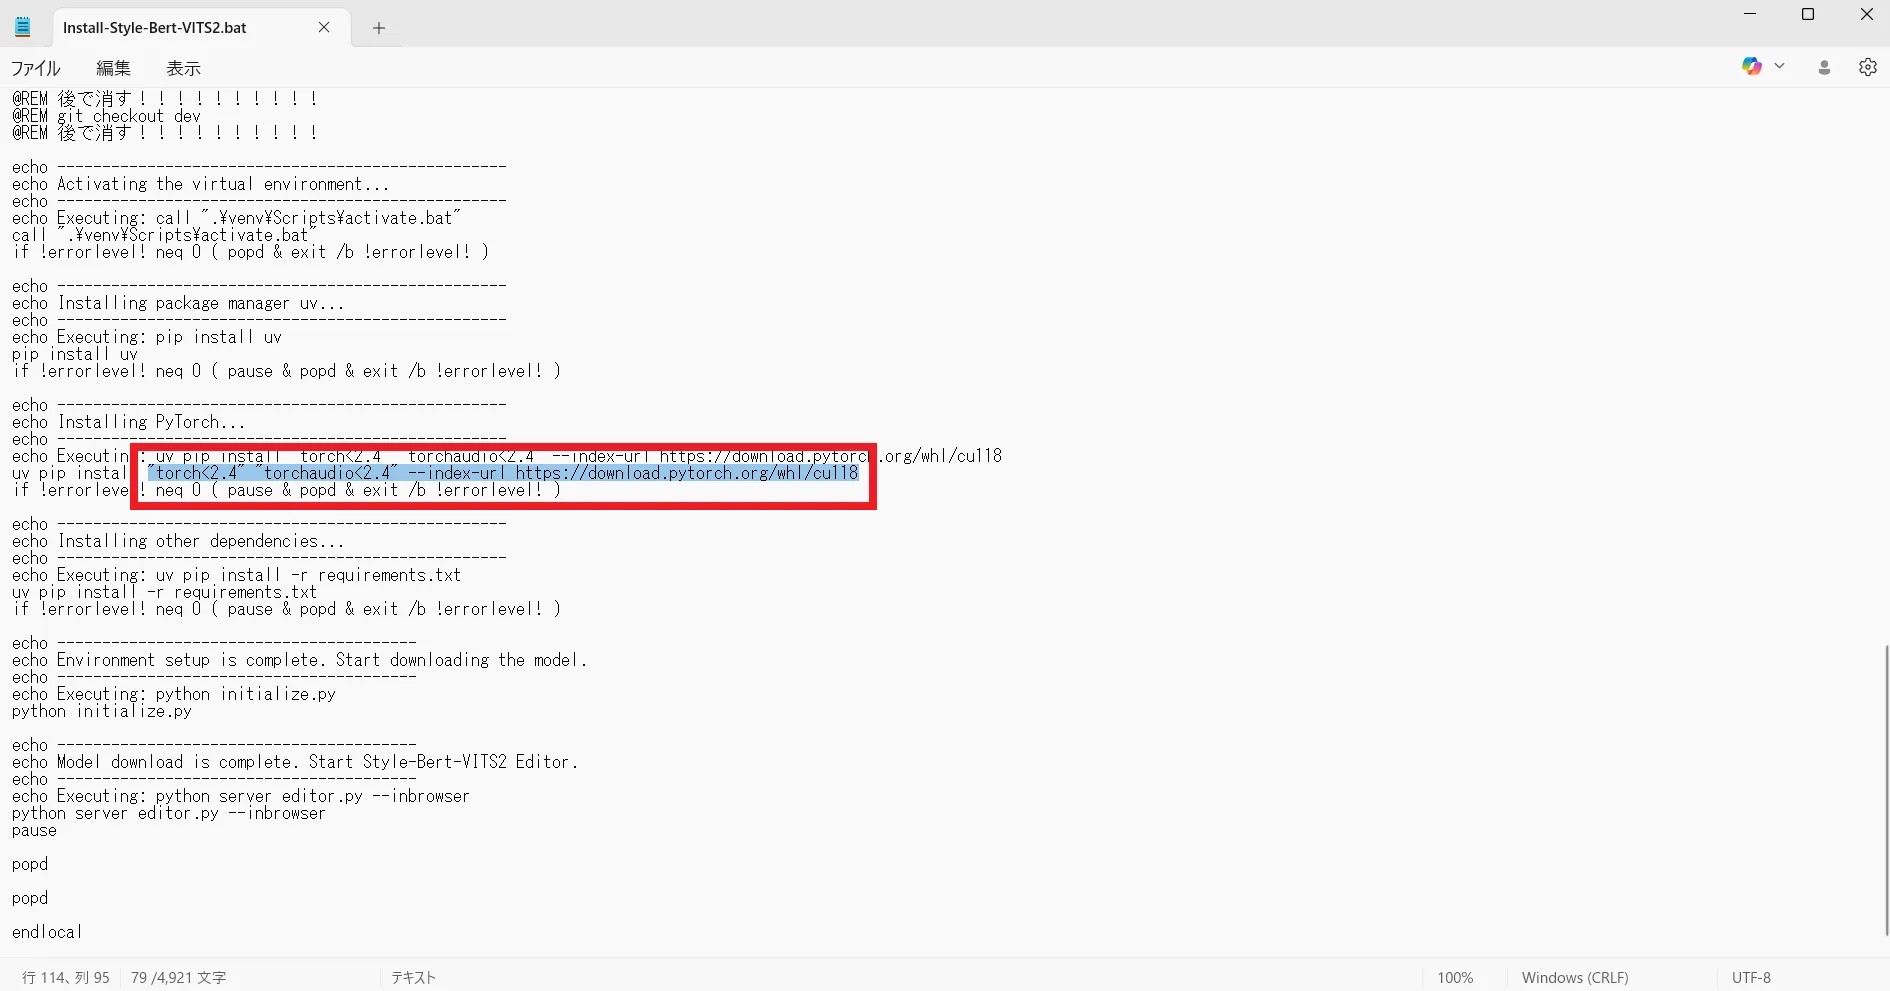
Task: Add a new tab with plus icon
Action: tap(379, 28)
